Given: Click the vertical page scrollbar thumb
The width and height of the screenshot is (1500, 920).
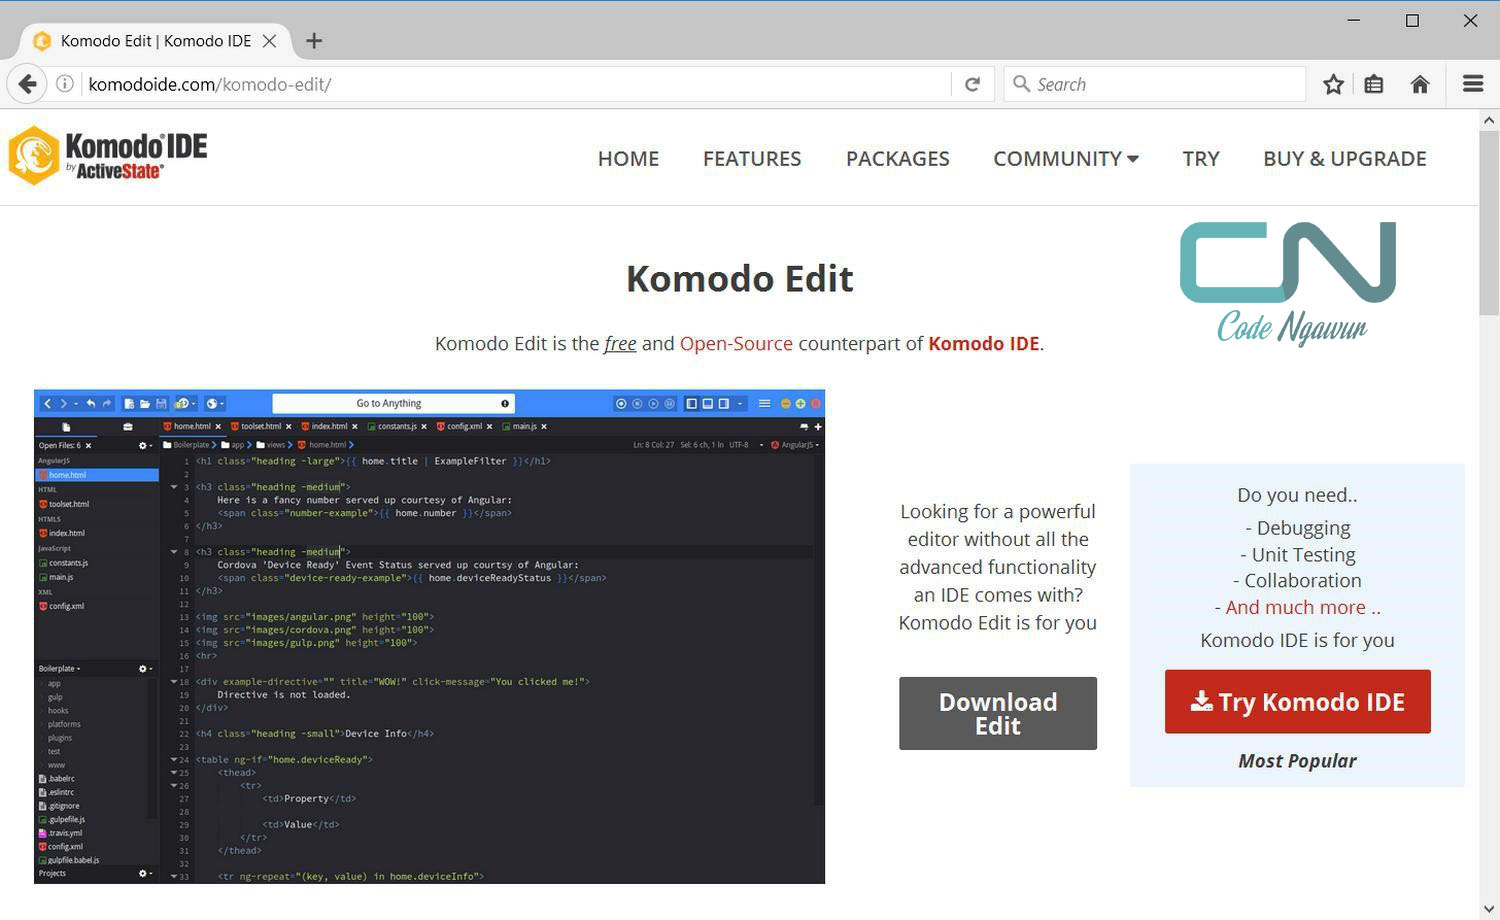Looking at the screenshot, I should (x=1489, y=223).
